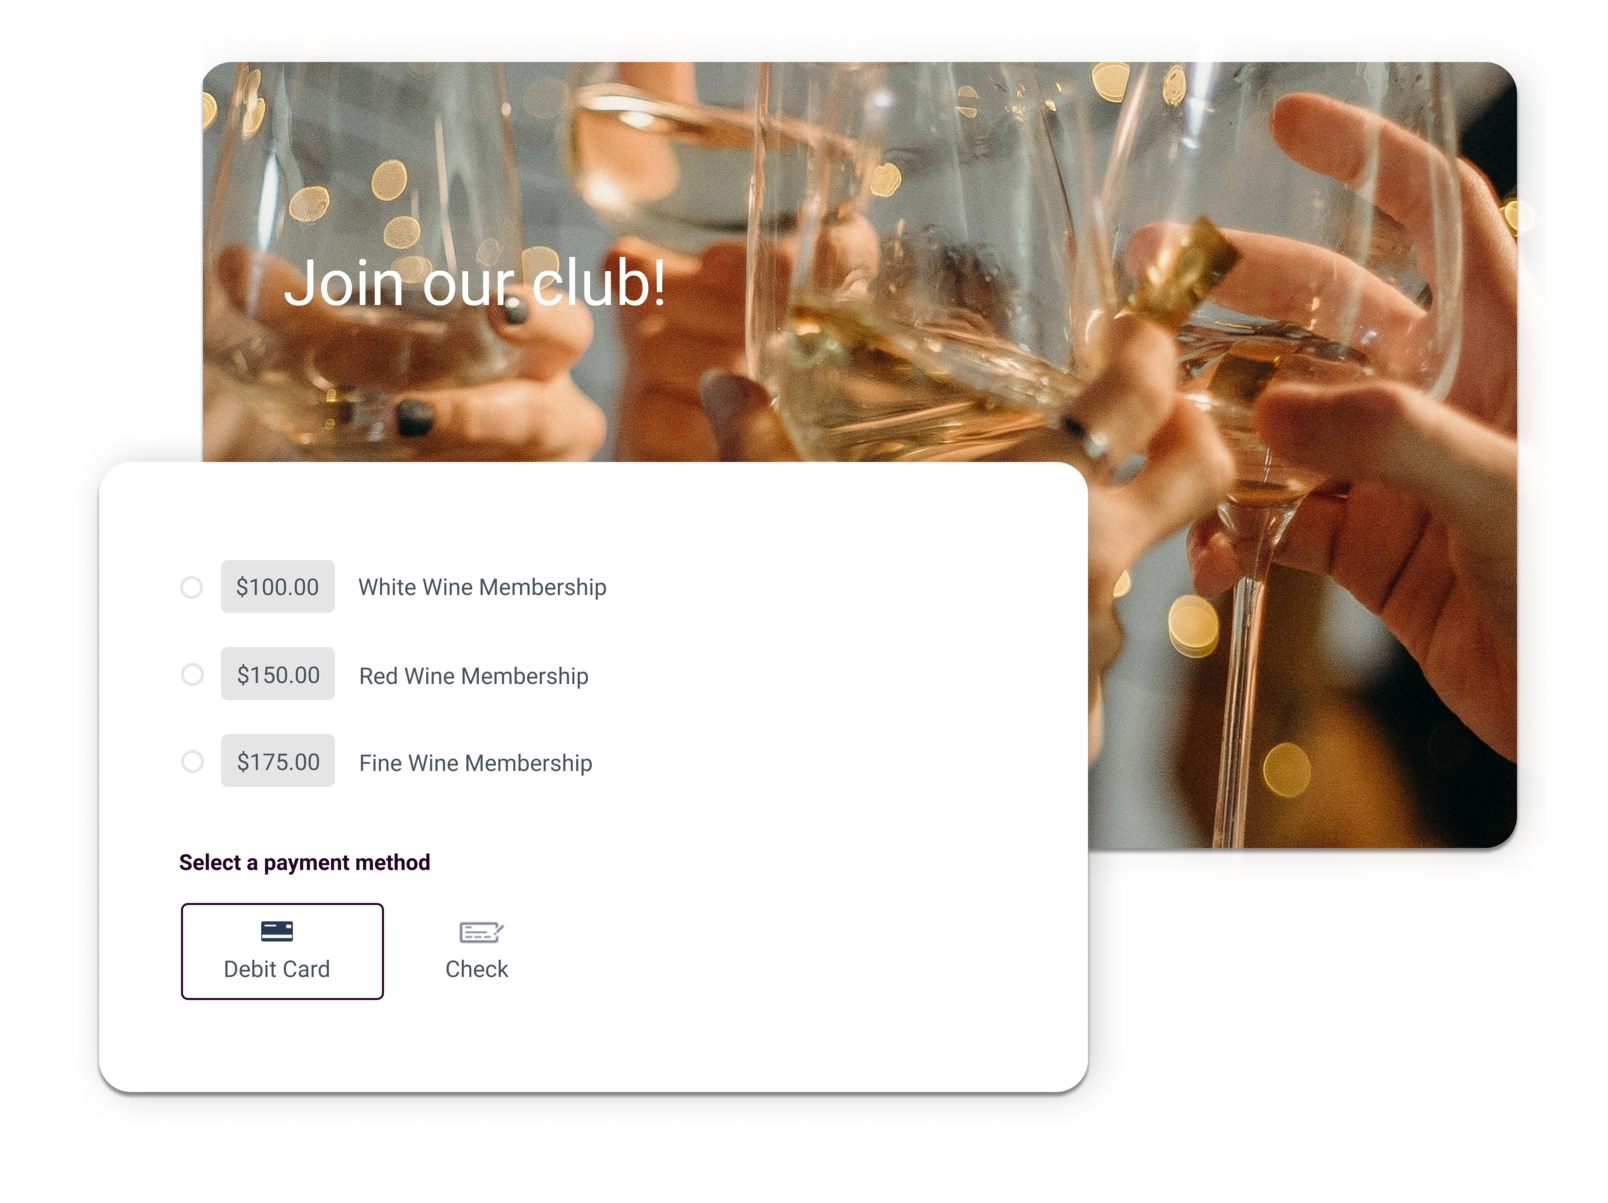Choose the "Check" text label
The image size is (1608, 1203).
click(x=476, y=969)
